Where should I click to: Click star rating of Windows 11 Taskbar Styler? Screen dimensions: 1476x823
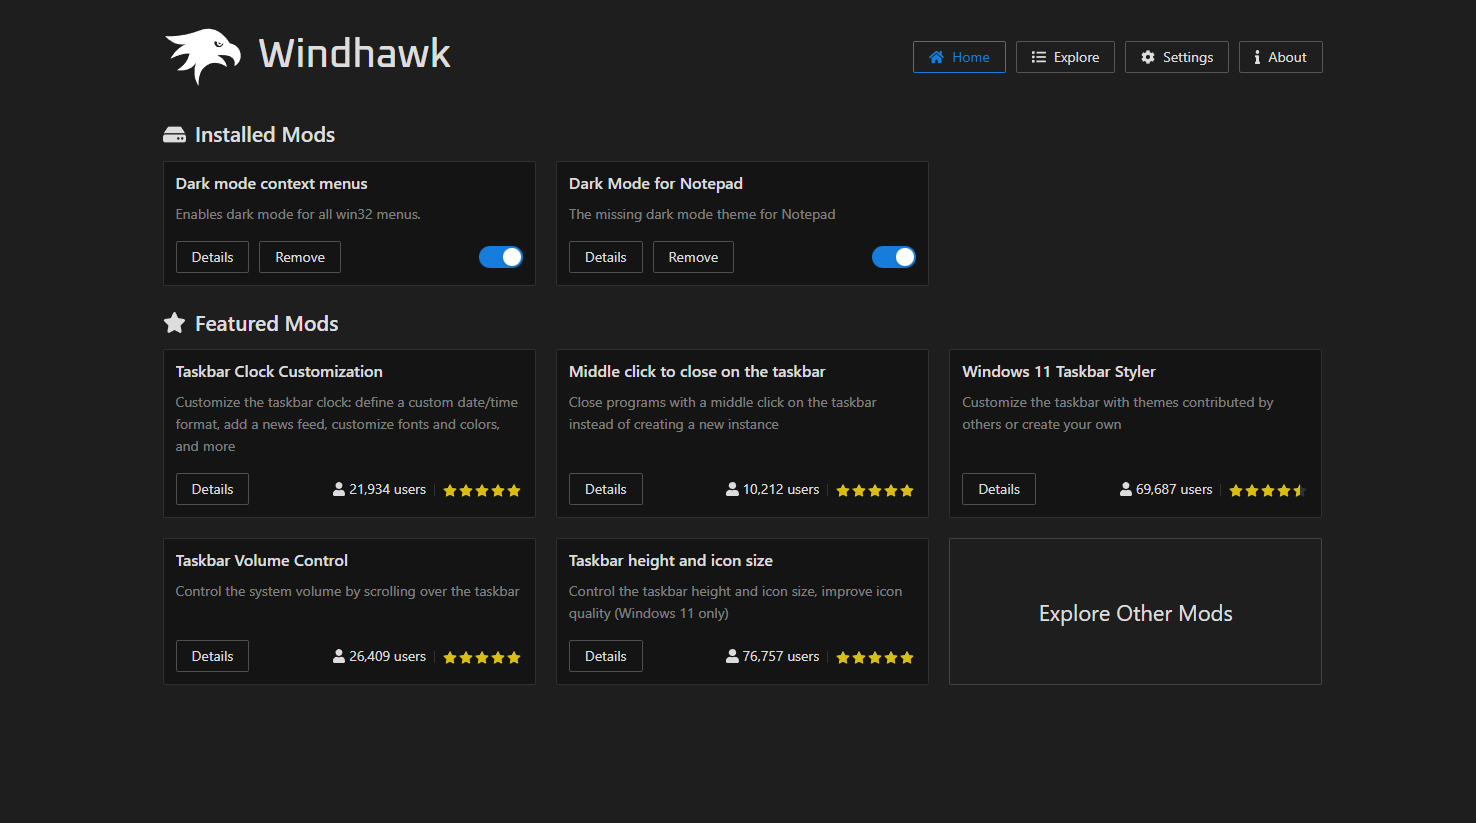tap(1268, 490)
